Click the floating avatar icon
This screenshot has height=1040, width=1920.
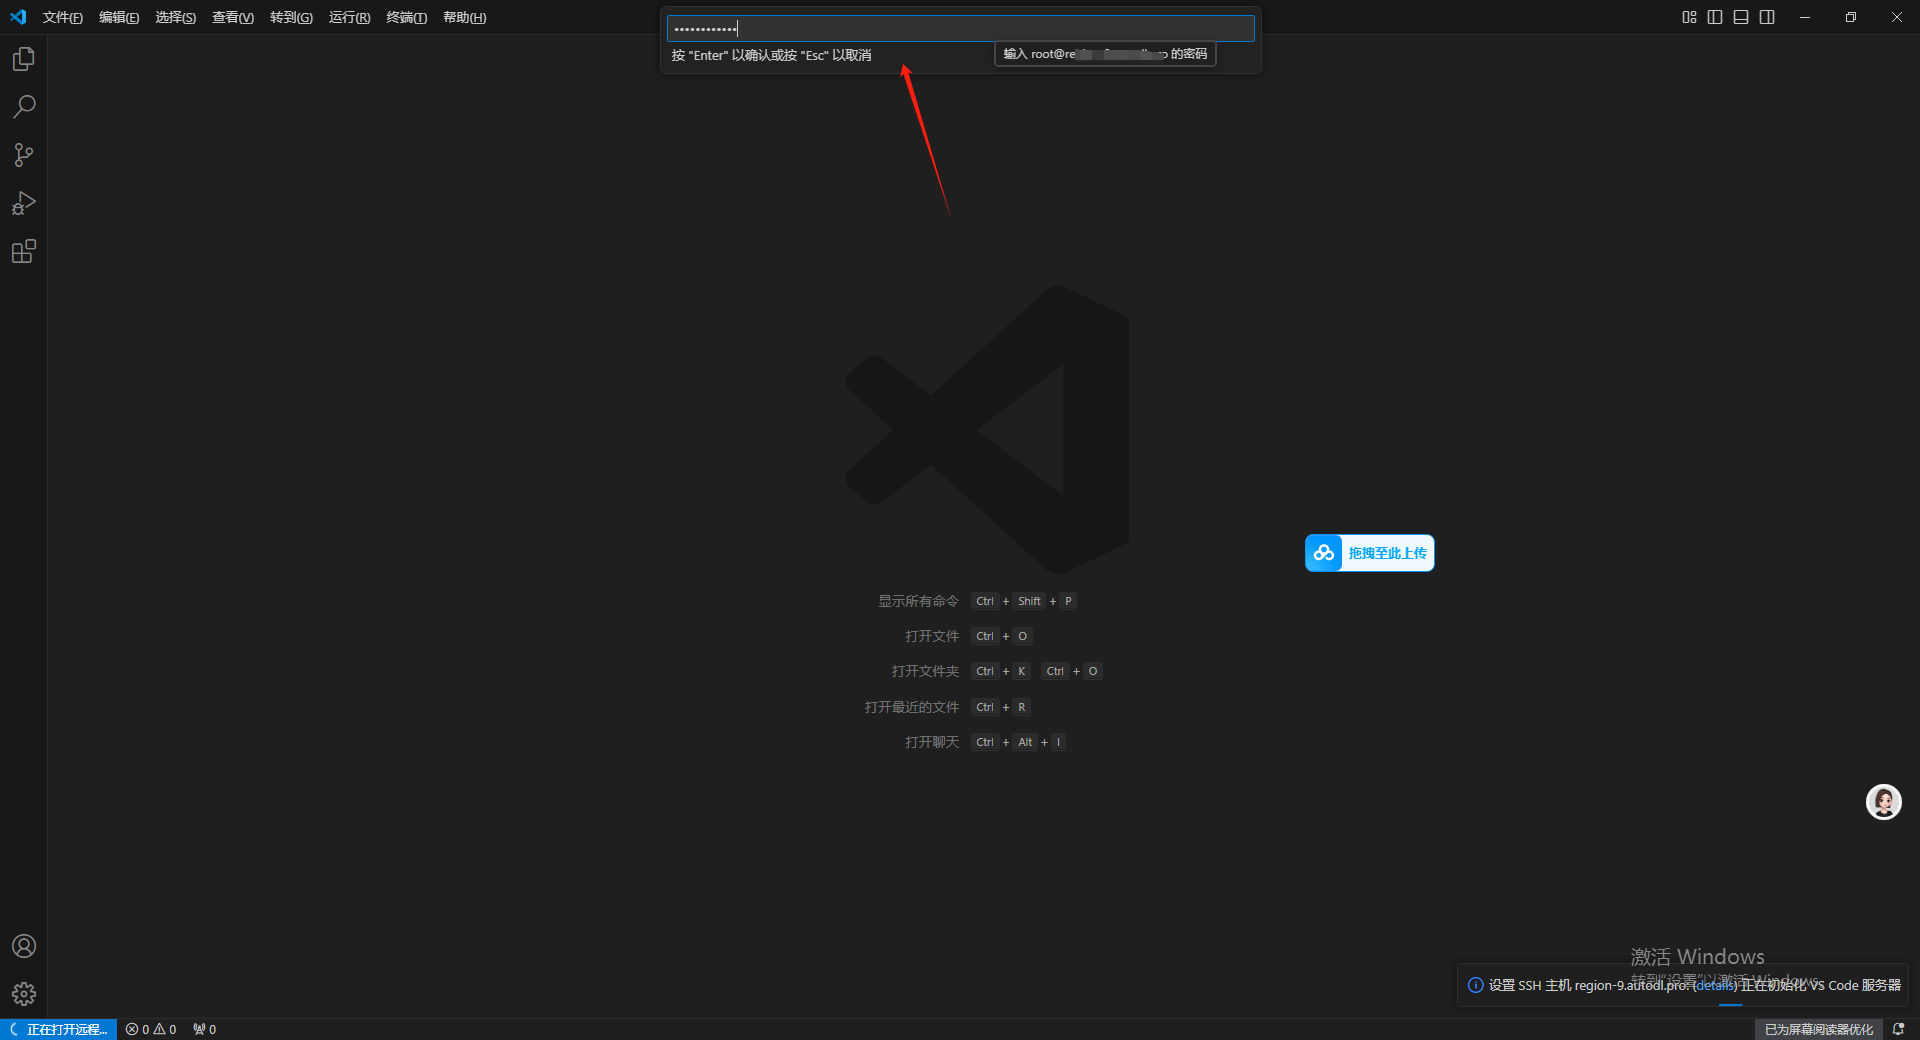(1884, 802)
